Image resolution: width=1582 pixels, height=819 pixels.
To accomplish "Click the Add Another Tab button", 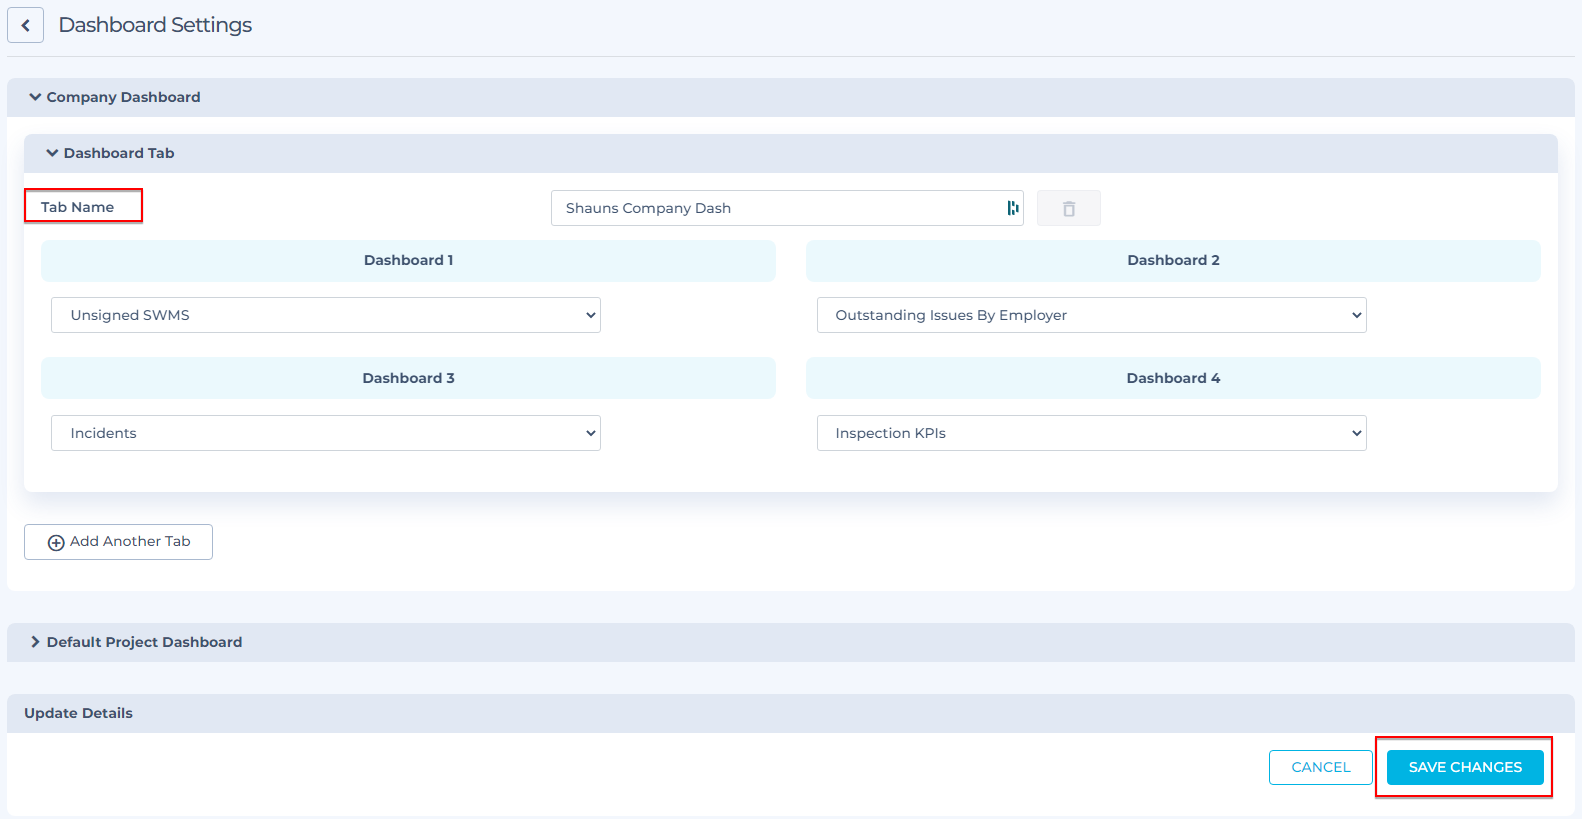I will point(118,542).
